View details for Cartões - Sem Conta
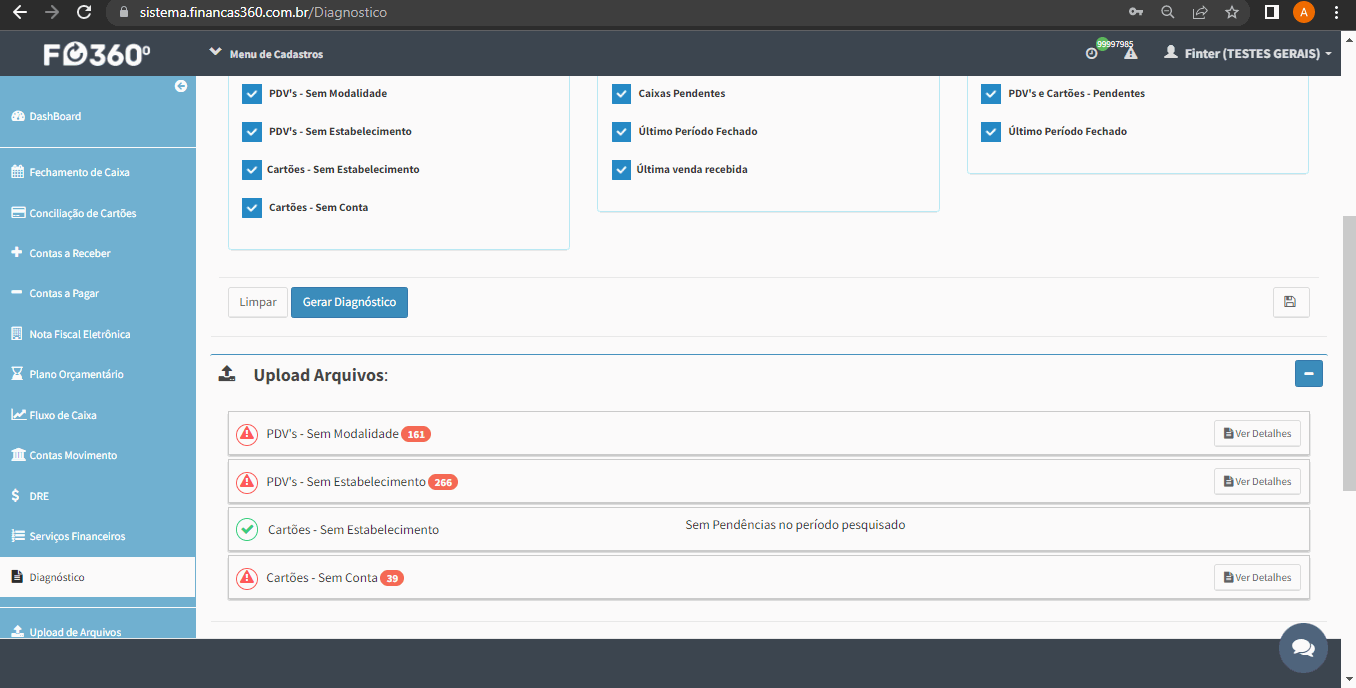The width and height of the screenshot is (1356, 688). click(1257, 577)
